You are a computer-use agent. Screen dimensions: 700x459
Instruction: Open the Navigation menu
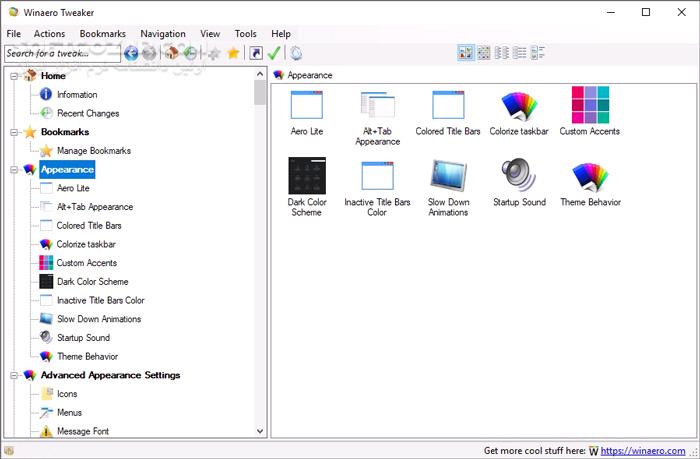tap(162, 33)
